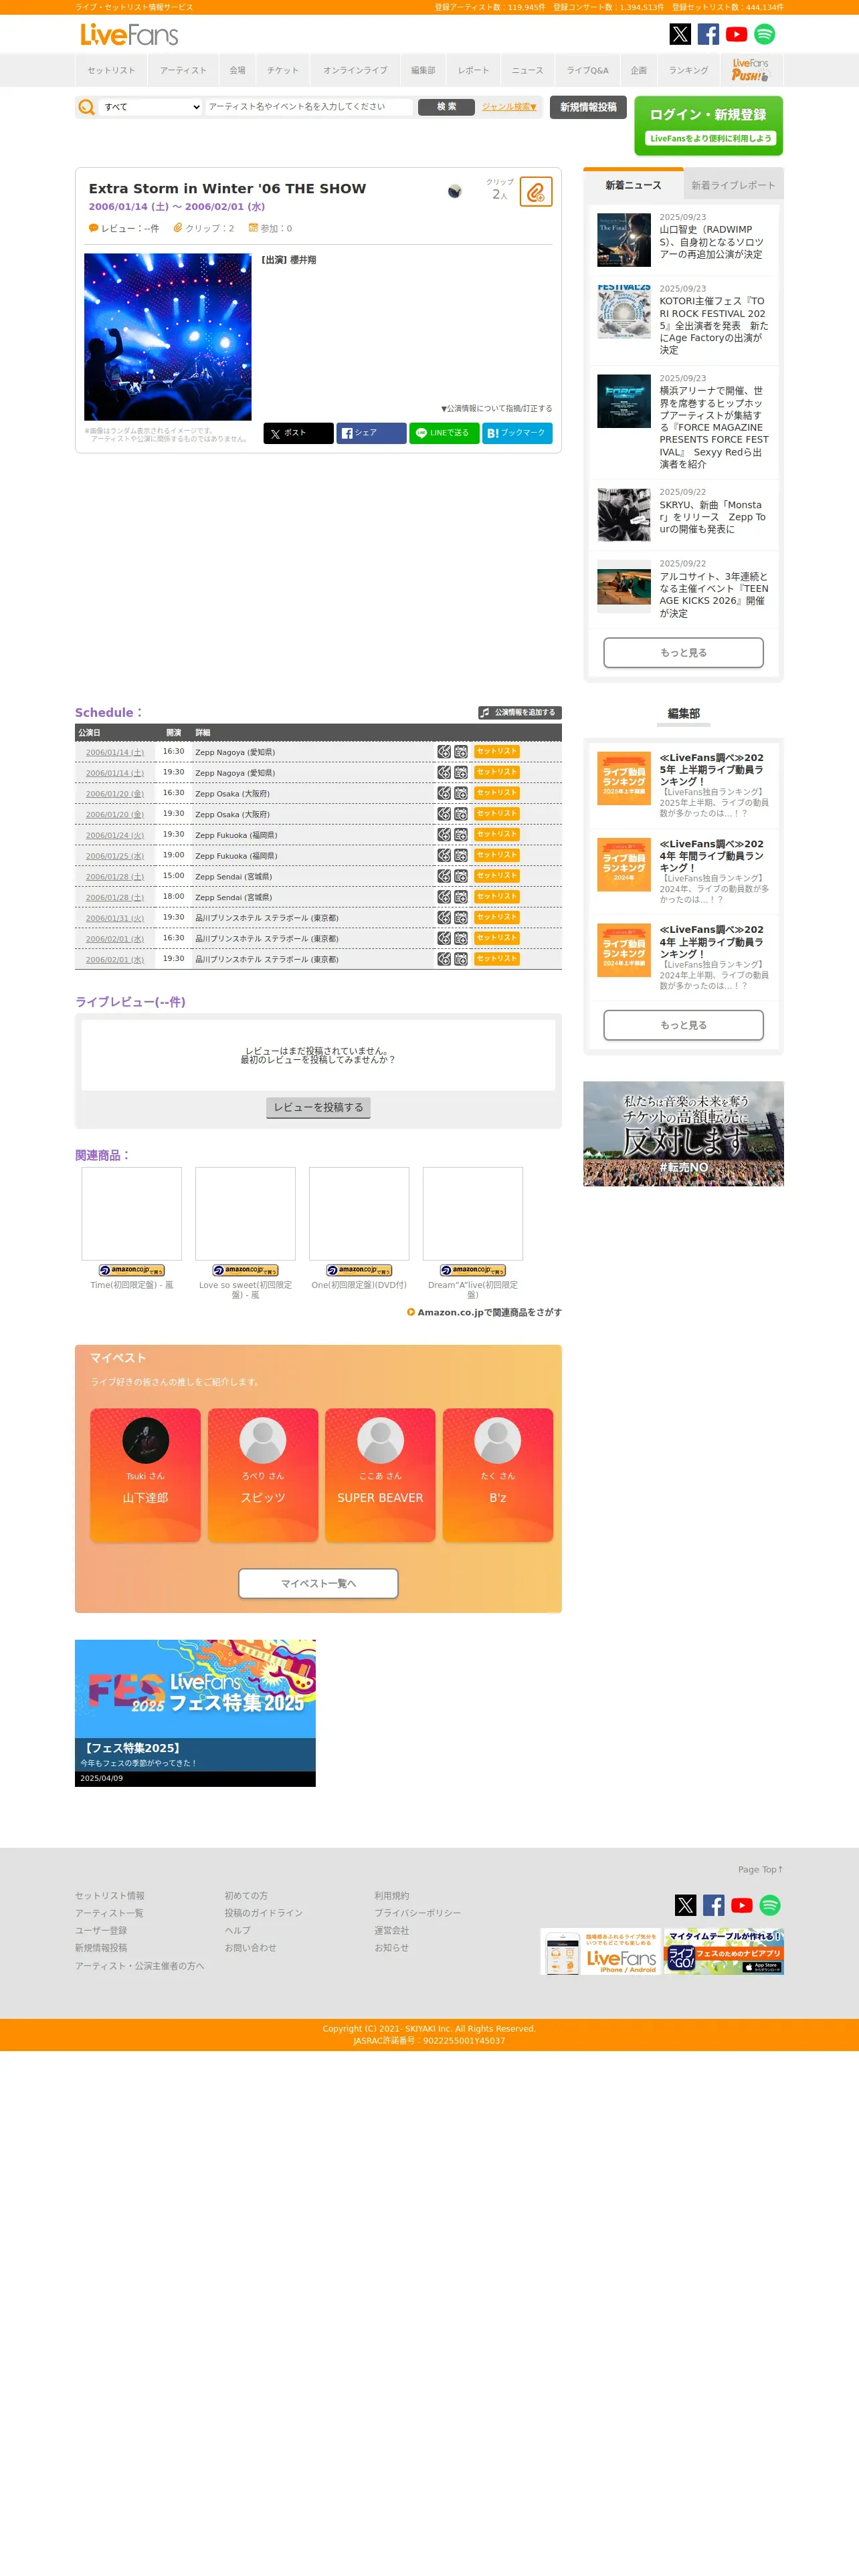The height and width of the screenshot is (2576, 859).
Task: Open the X (Twitter) icon in the header
Action: point(680,34)
